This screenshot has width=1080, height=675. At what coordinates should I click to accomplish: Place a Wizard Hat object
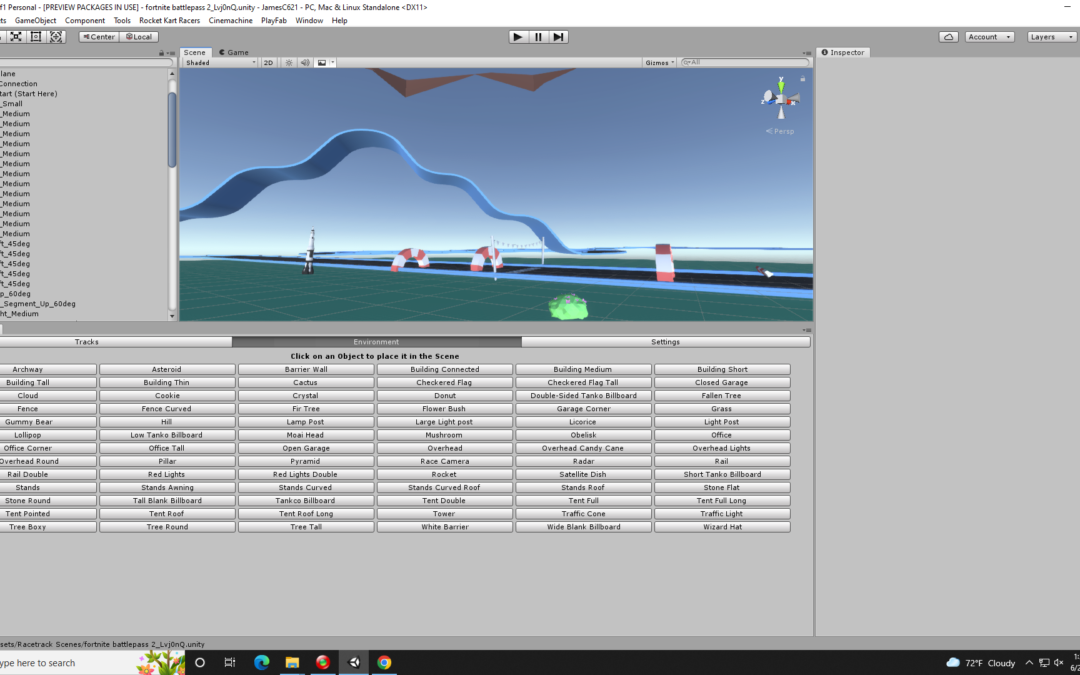tap(722, 526)
